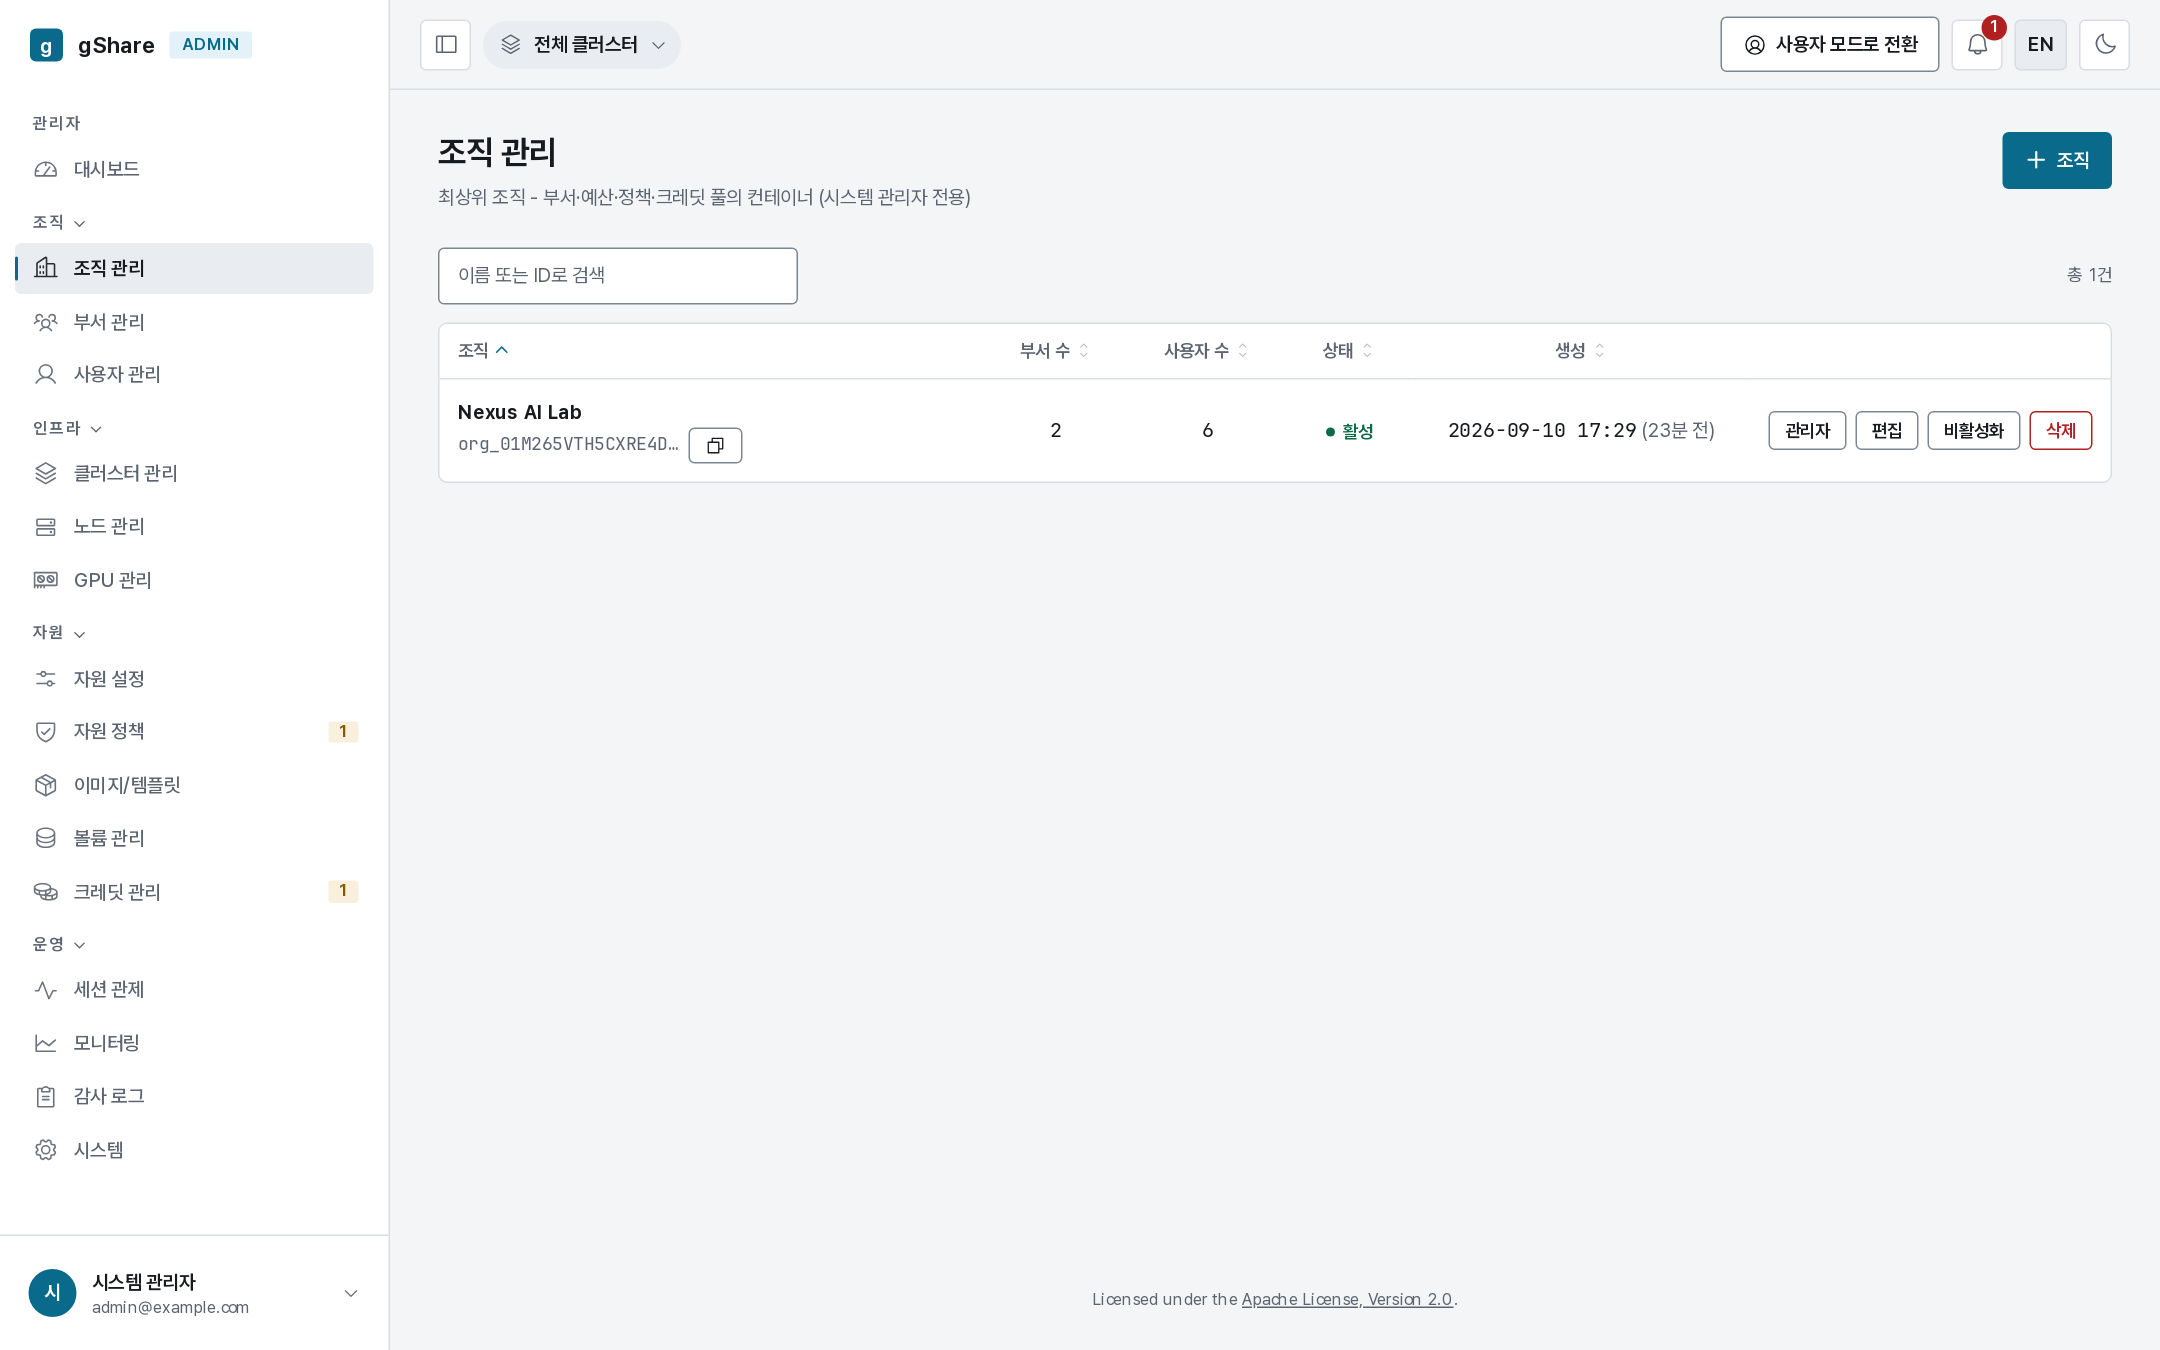Open GPU 관리 from sidebar
The width and height of the screenshot is (2160, 1350).
(x=194, y=580)
